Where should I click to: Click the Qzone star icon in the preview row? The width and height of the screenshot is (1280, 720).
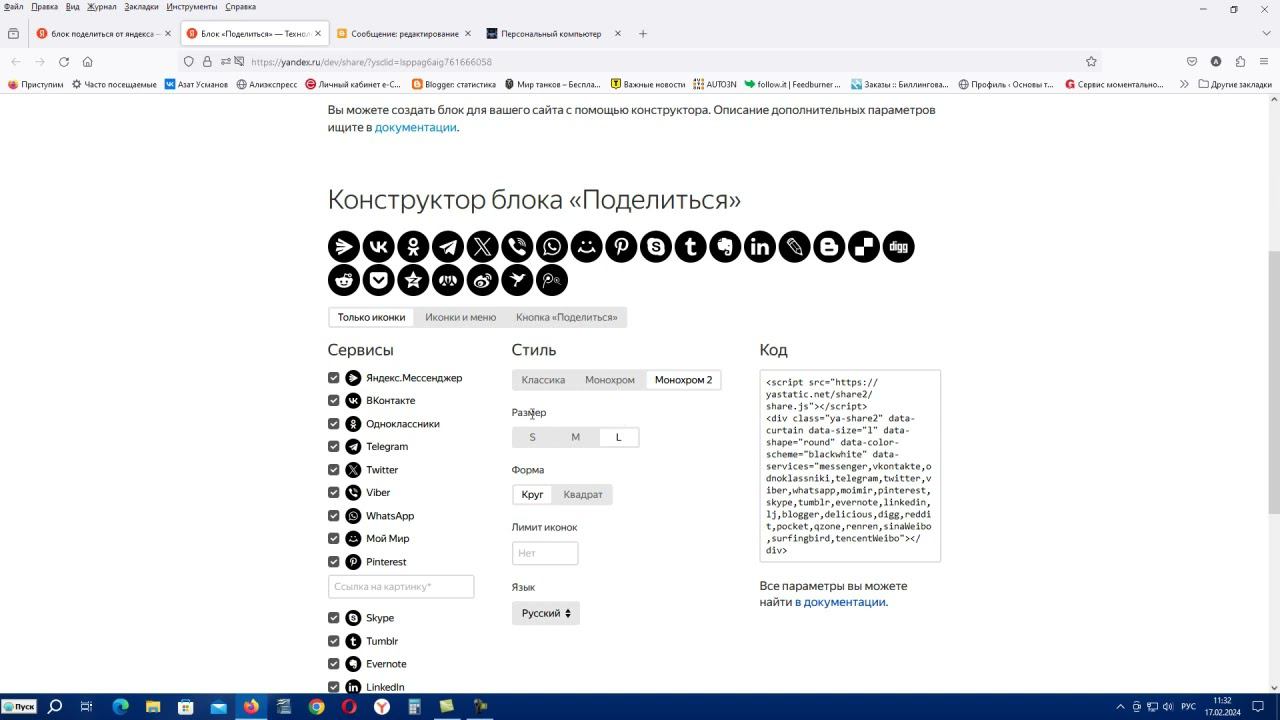pos(413,280)
